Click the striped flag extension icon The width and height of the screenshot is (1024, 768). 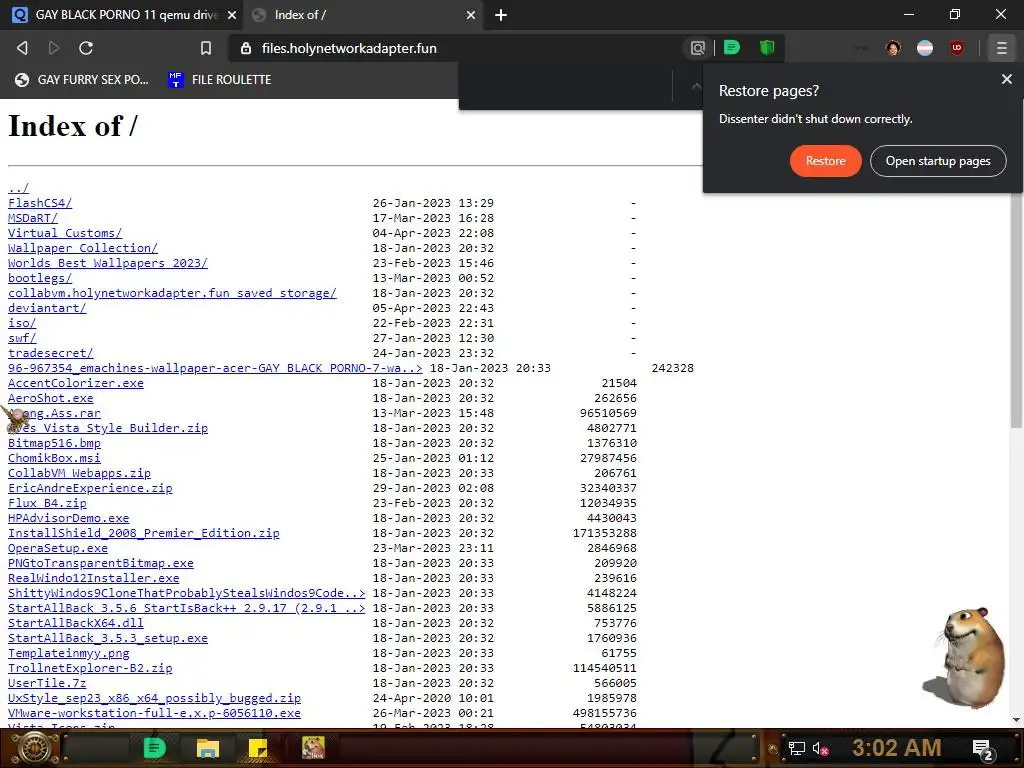coord(925,48)
